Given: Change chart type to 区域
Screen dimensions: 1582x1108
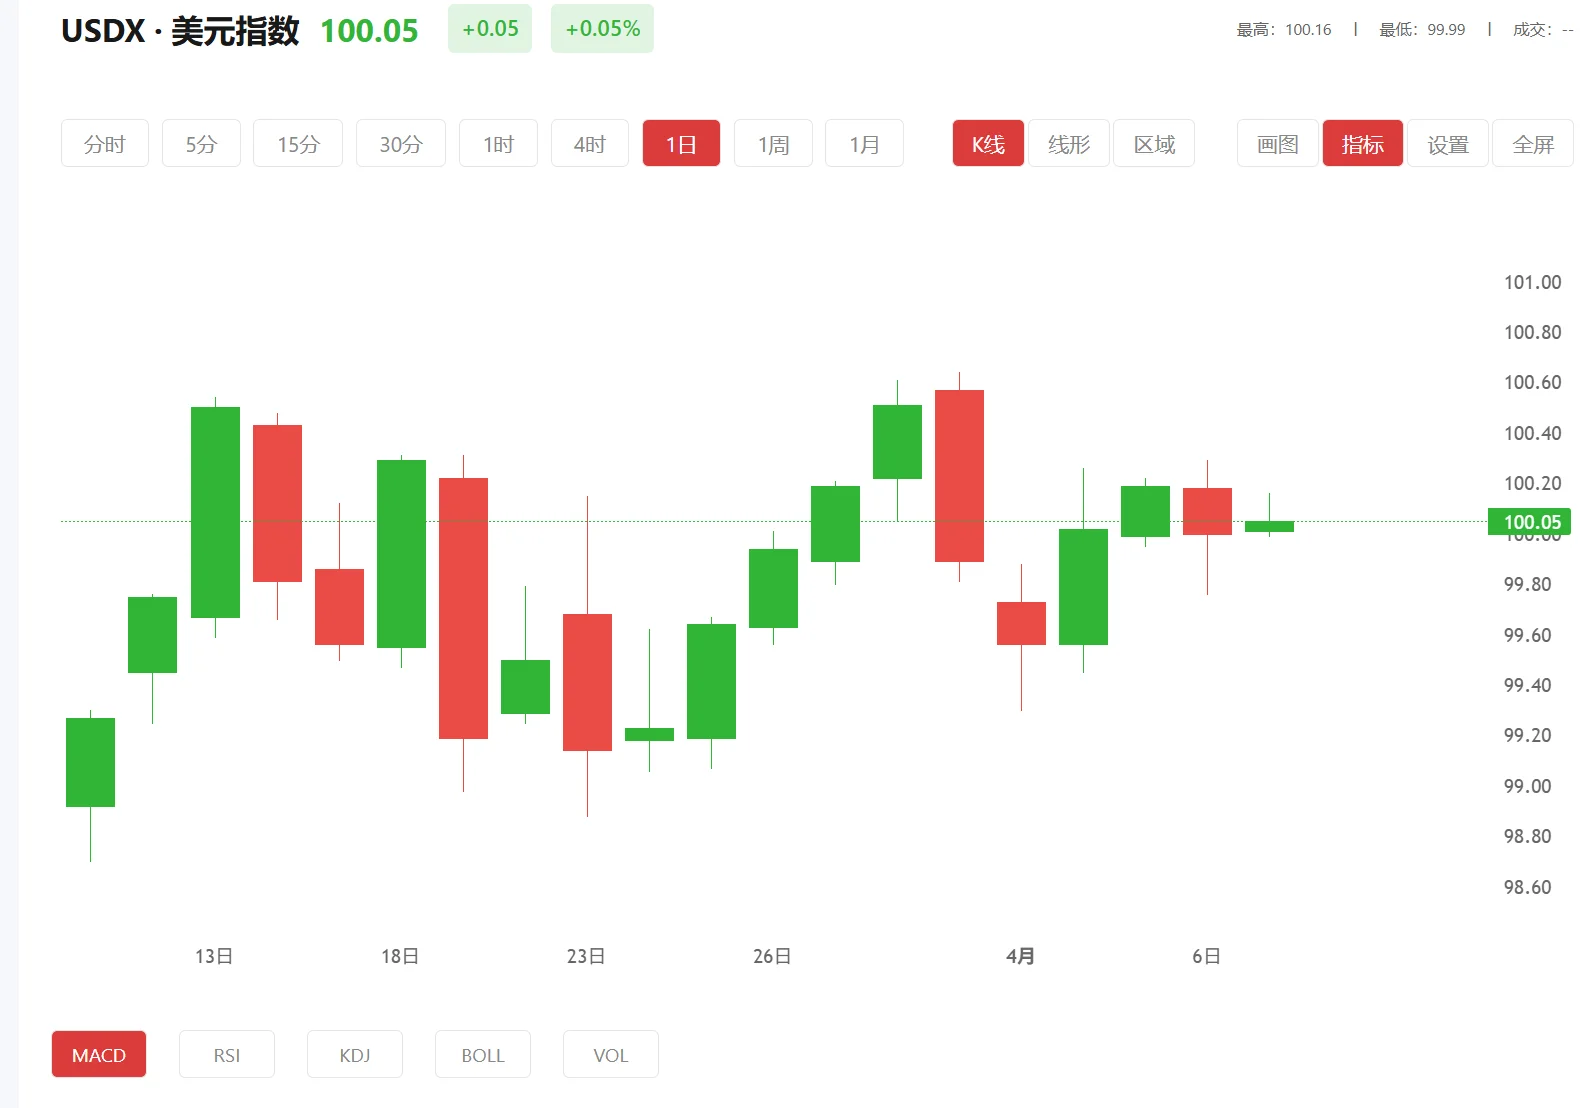Looking at the screenshot, I should (x=1154, y=144).
